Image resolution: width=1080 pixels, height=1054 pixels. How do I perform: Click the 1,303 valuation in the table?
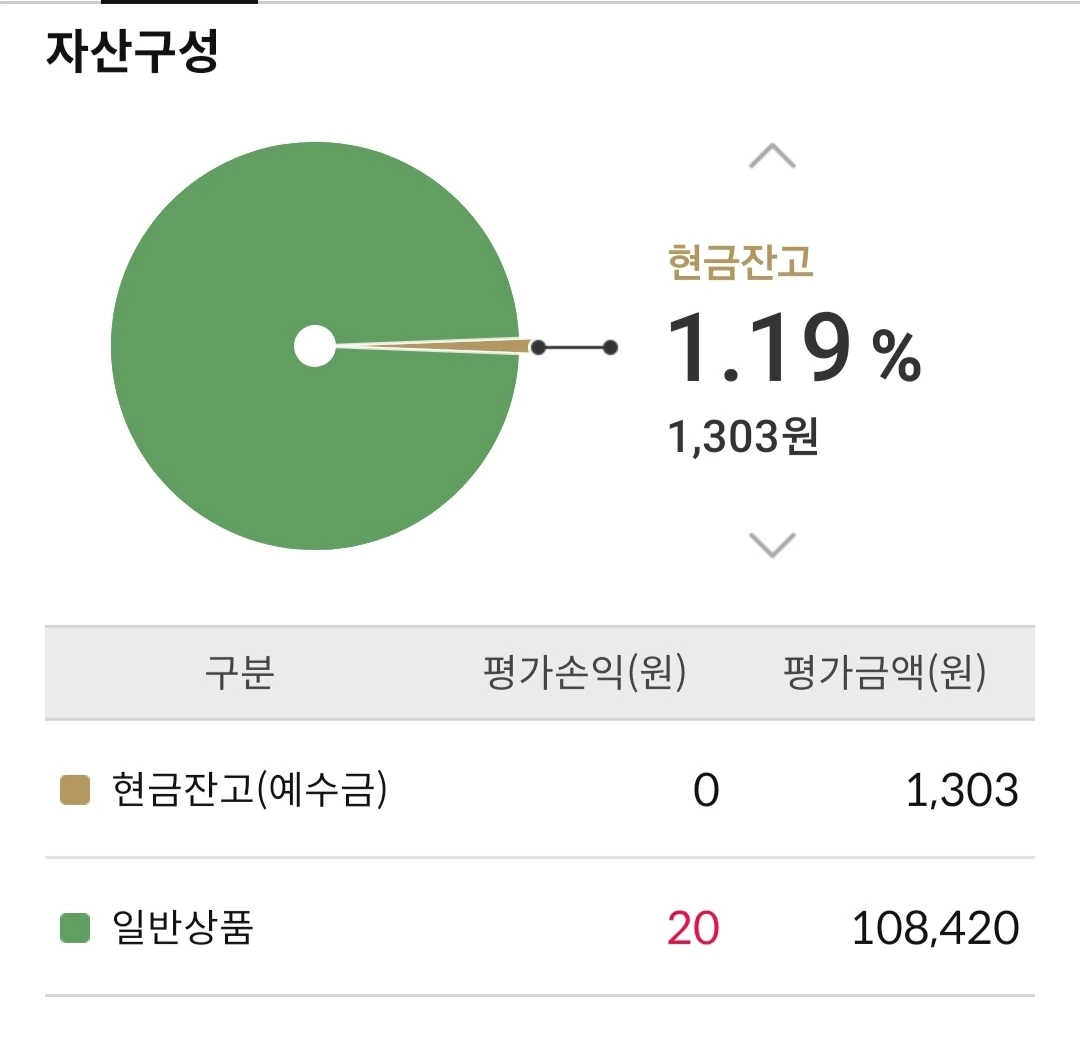coord(962,790)
